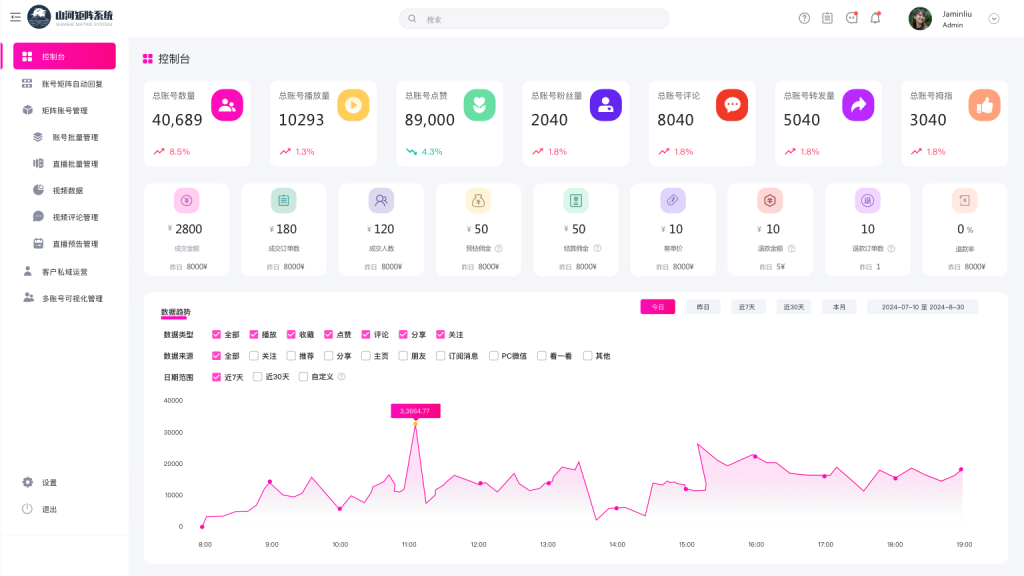Click the 成交人数 people icon
The image size is (1024, 576).
click(x=381, y=200)
